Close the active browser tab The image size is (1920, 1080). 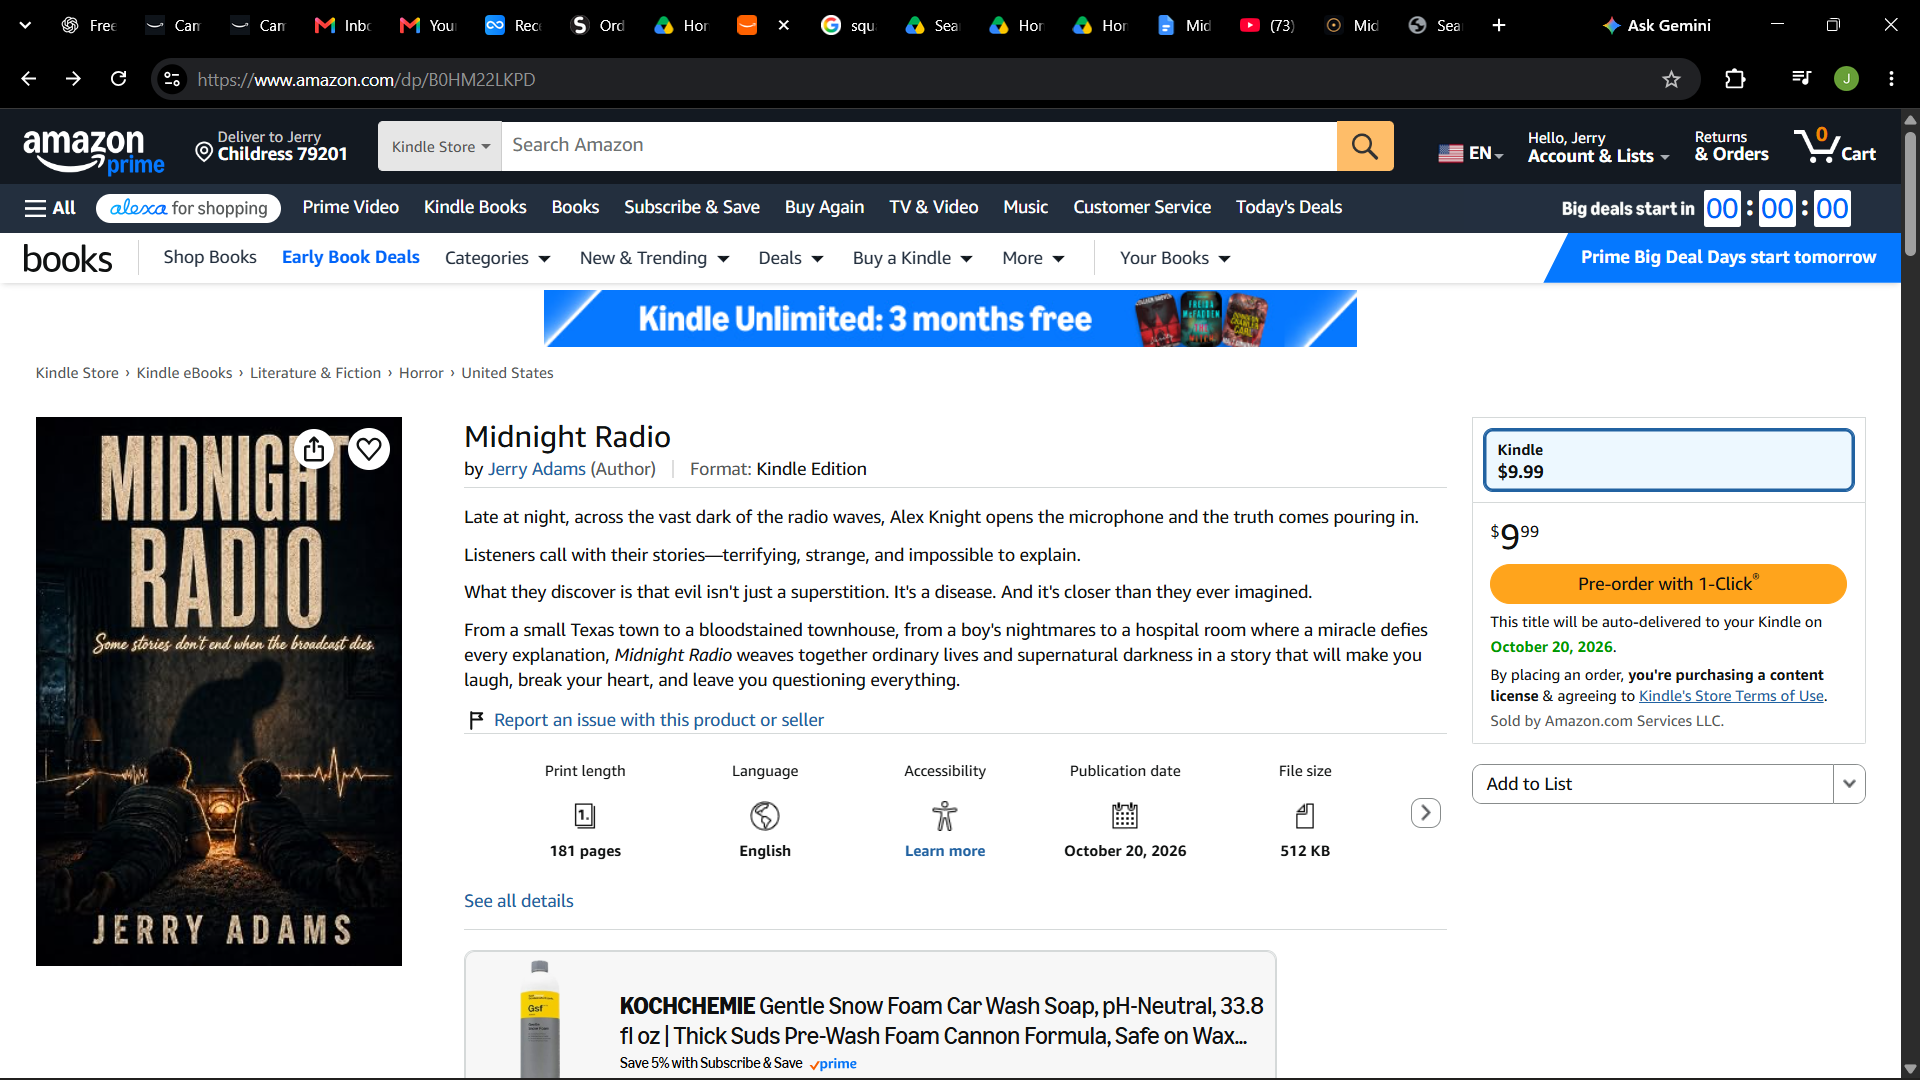pos(783,25)
